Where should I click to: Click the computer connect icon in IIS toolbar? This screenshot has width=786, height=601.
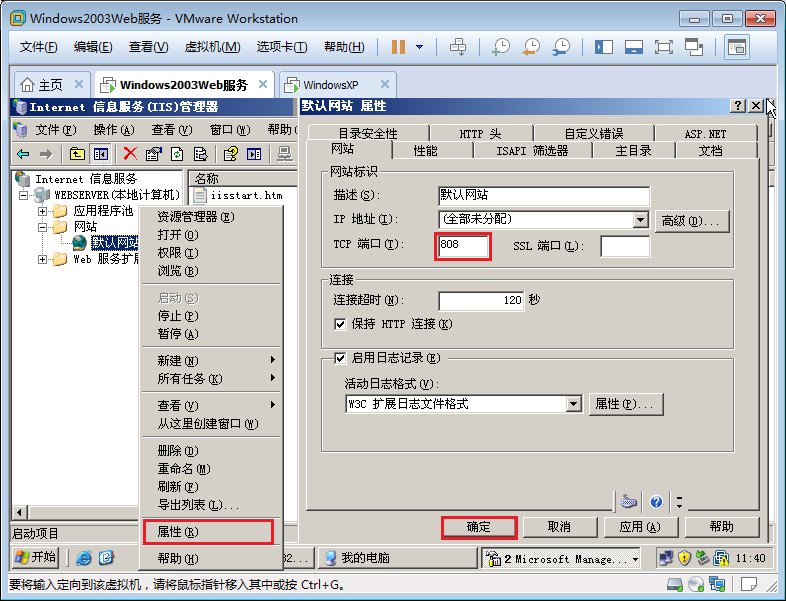285,154
